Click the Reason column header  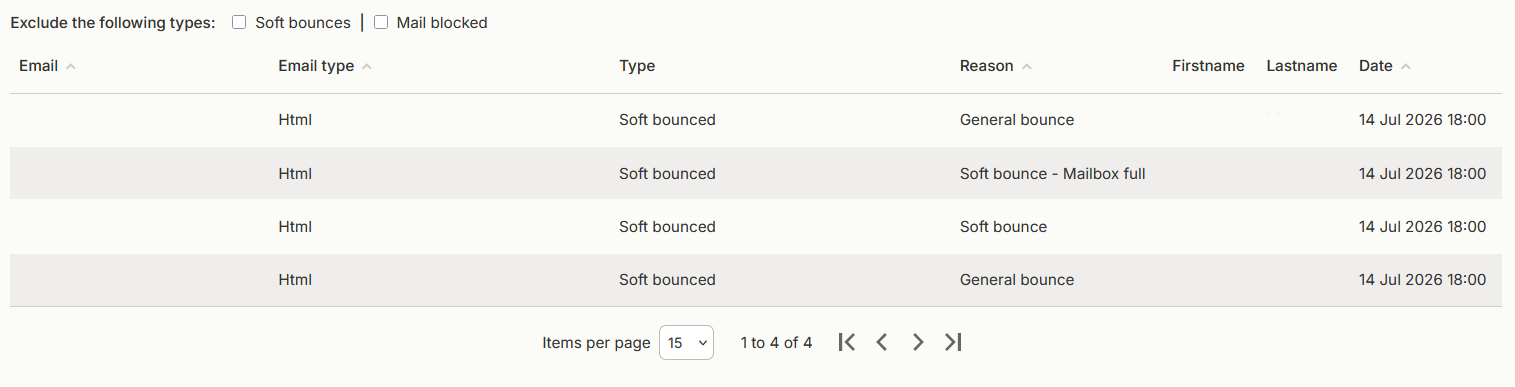987,66
